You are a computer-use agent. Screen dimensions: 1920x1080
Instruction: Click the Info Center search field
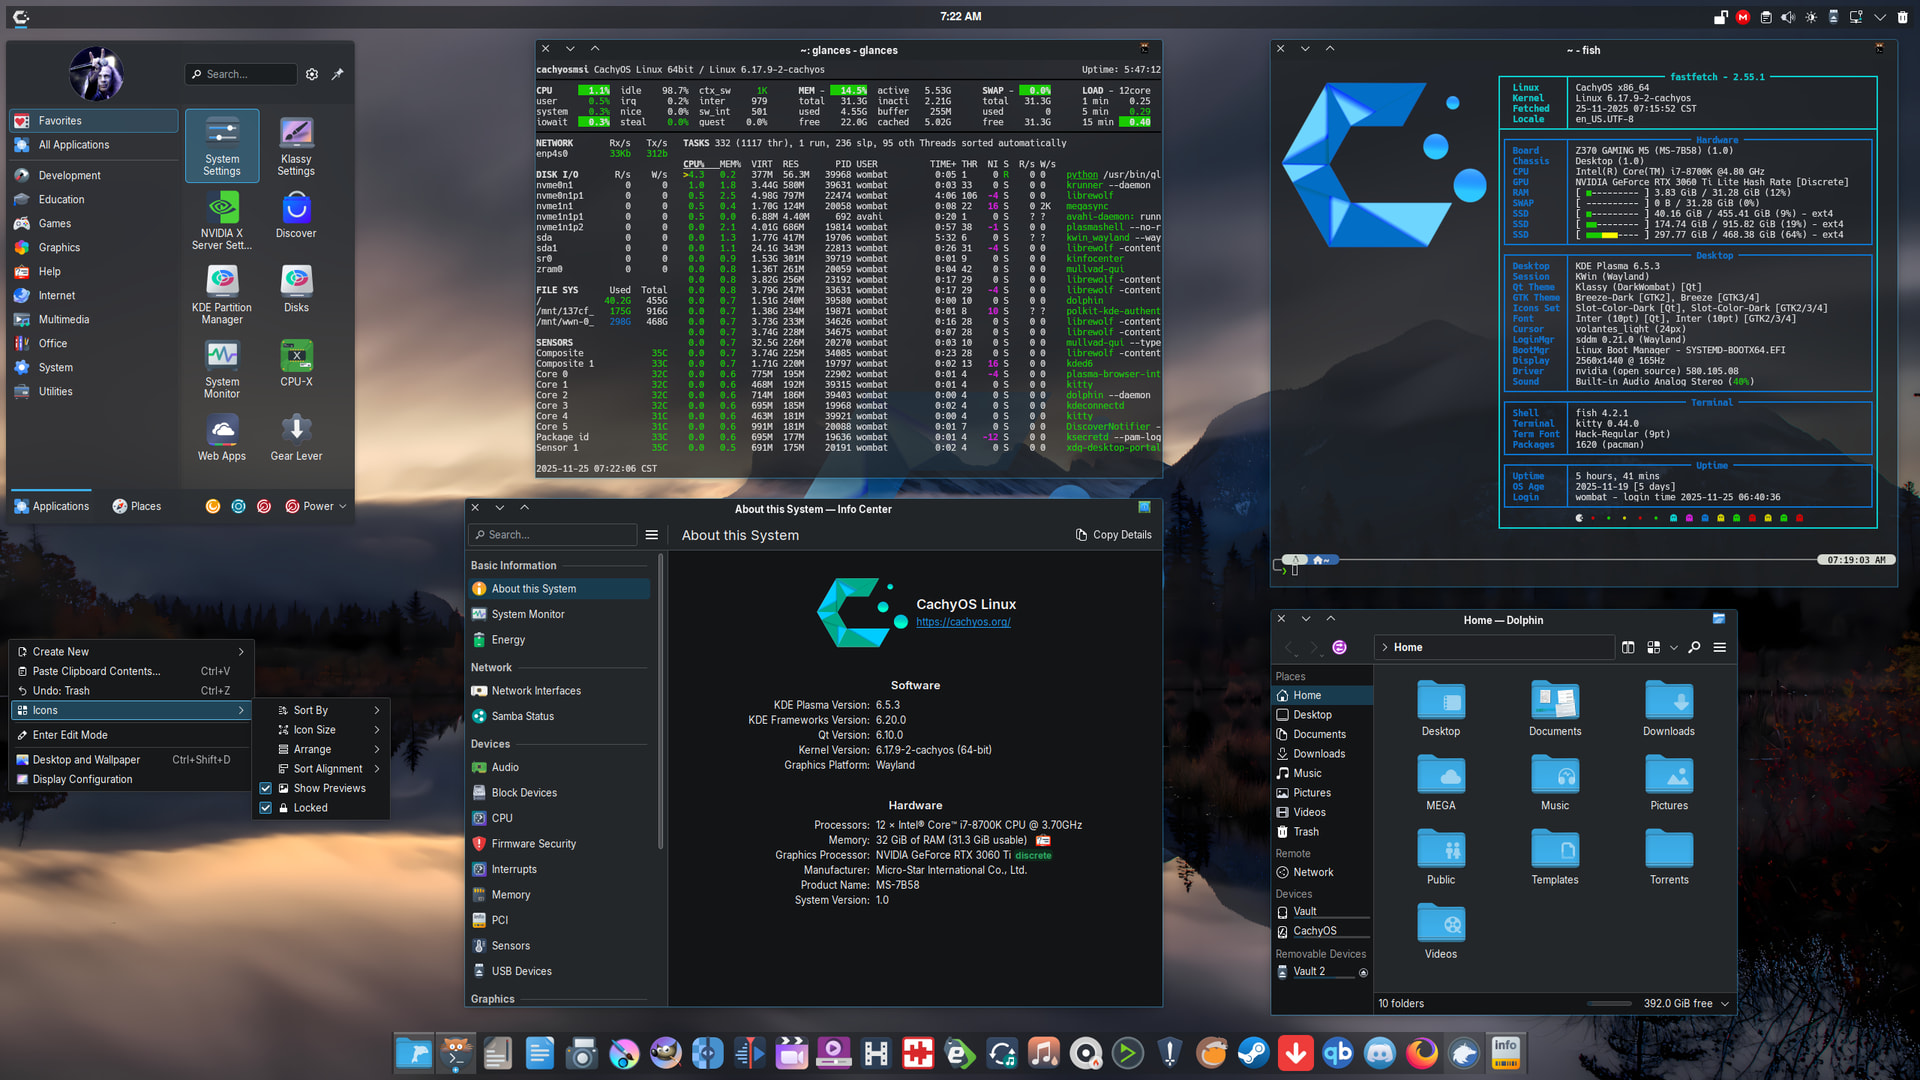click(x=553, y=535)
